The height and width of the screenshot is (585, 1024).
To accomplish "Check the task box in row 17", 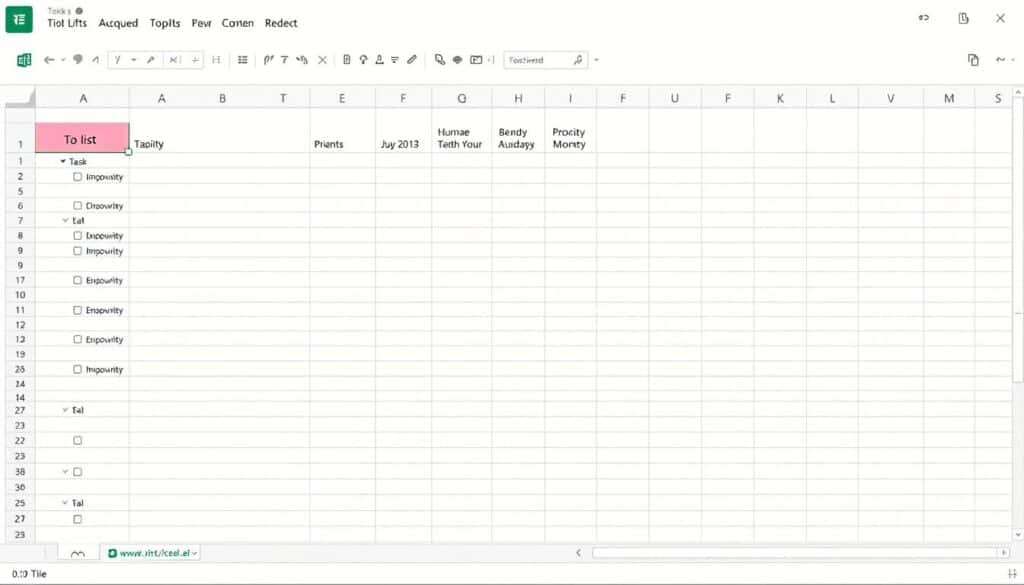I will coord(78,280).
